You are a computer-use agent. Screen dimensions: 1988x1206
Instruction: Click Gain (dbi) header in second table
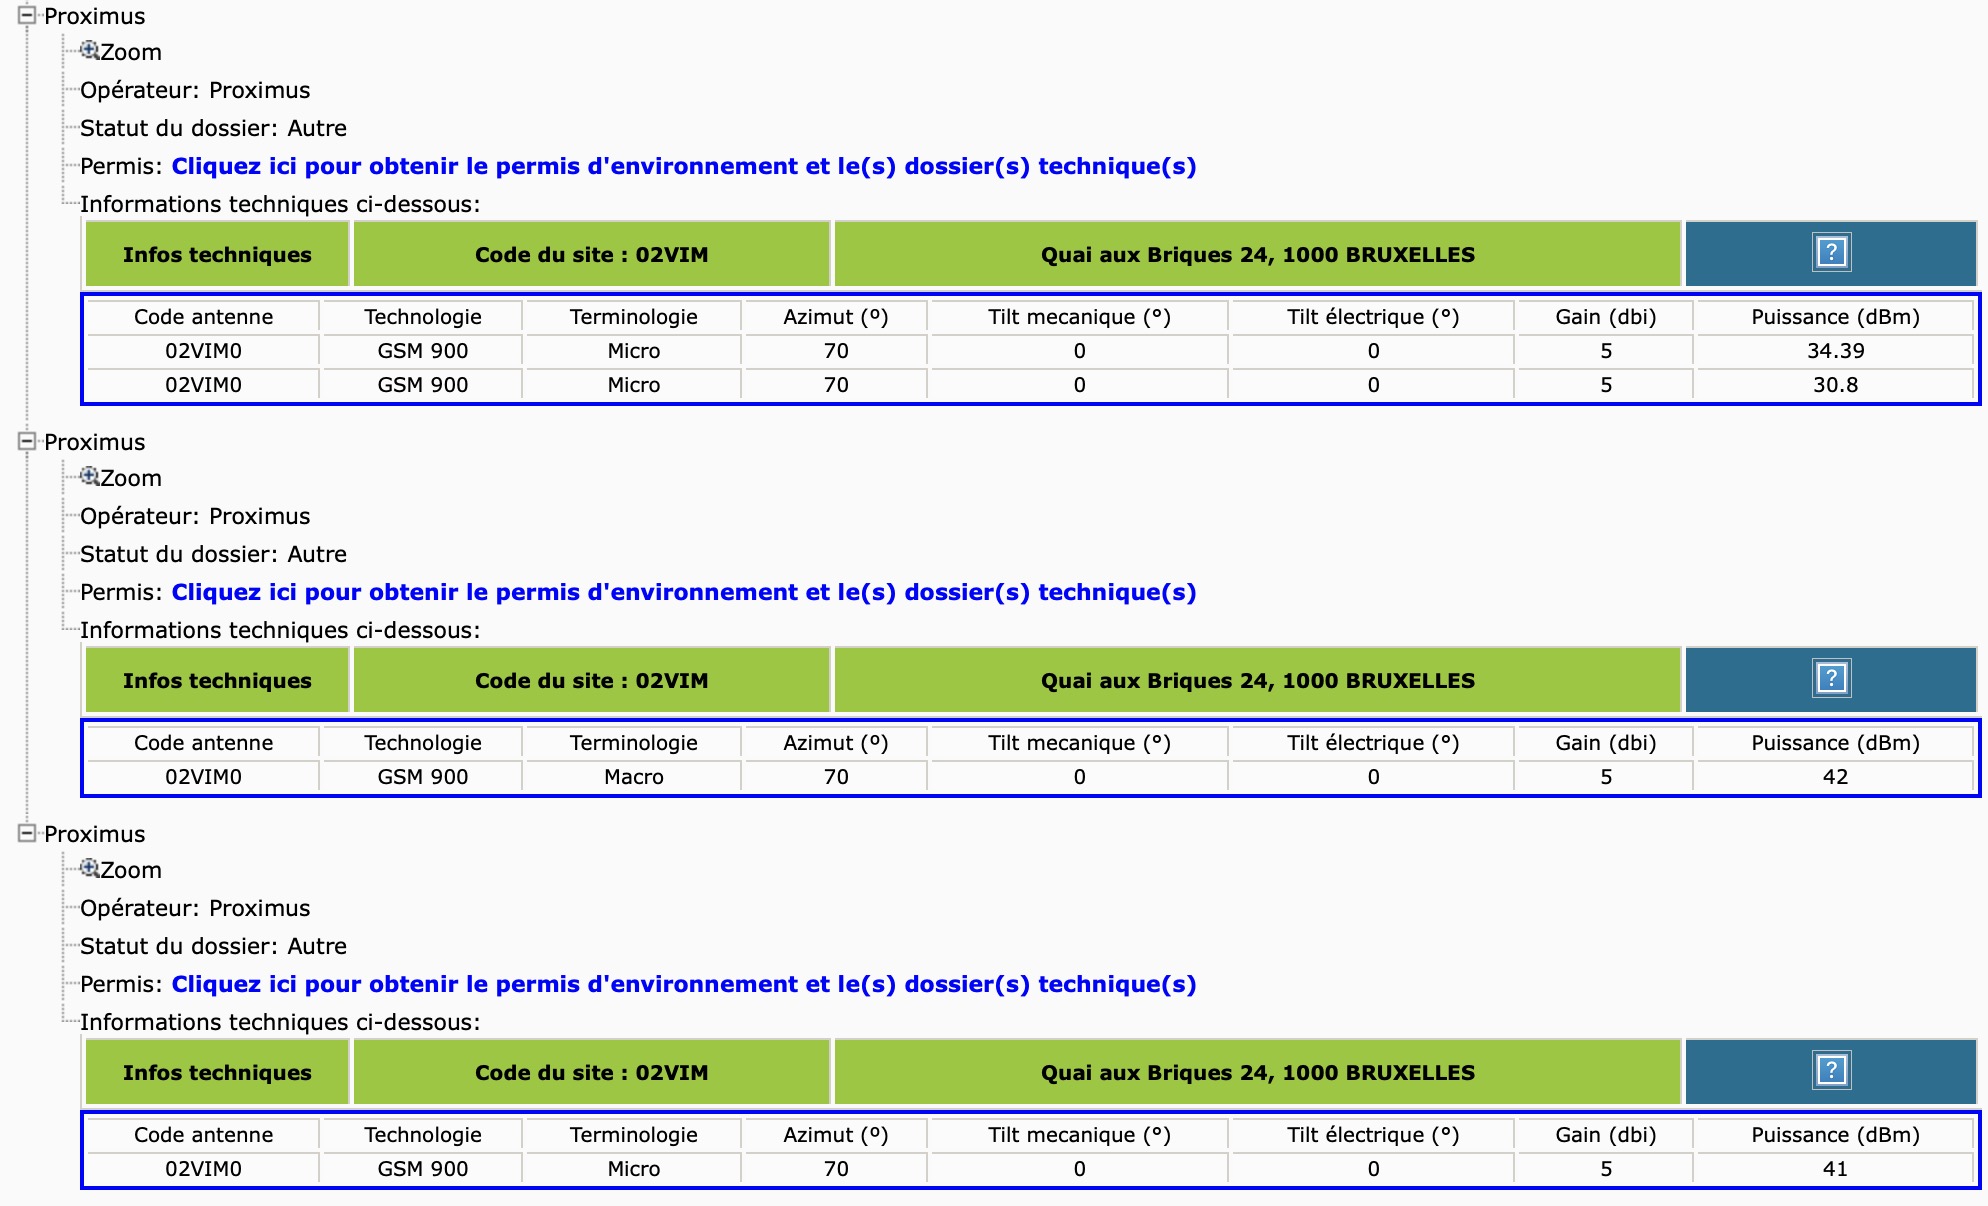pos(1605,743)
